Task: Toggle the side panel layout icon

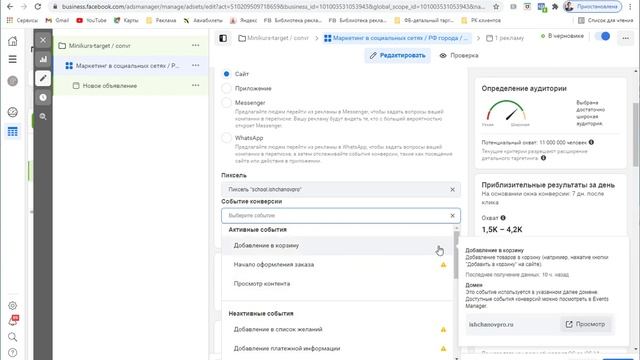Action: (x=223, y=38)
